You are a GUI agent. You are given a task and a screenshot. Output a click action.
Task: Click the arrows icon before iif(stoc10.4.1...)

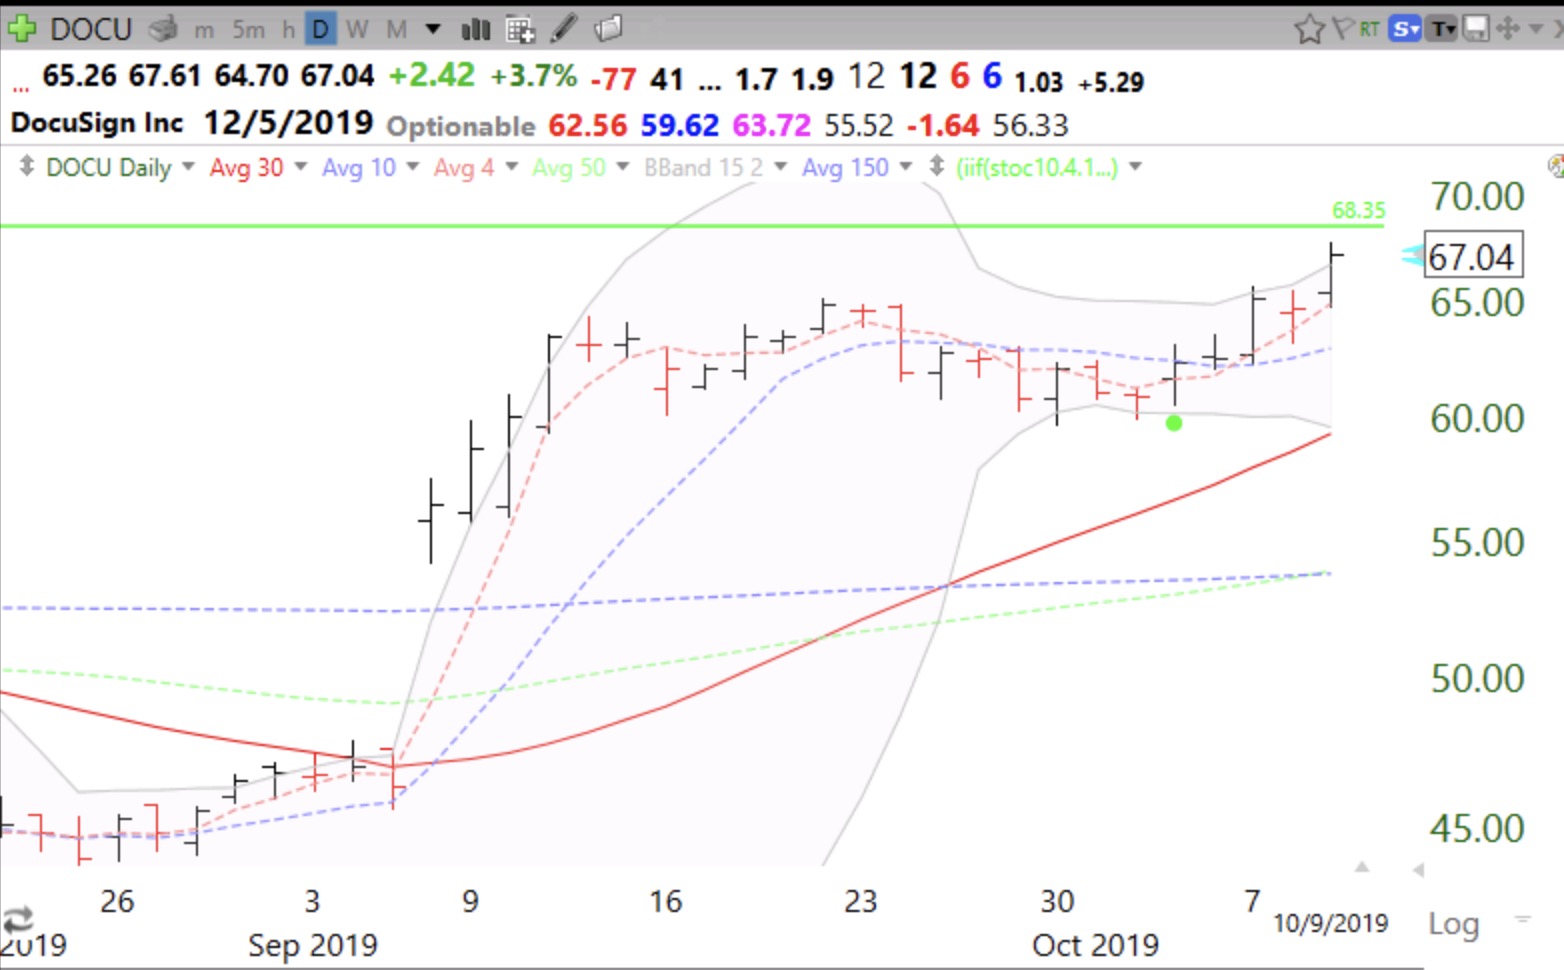coord(937,166)
